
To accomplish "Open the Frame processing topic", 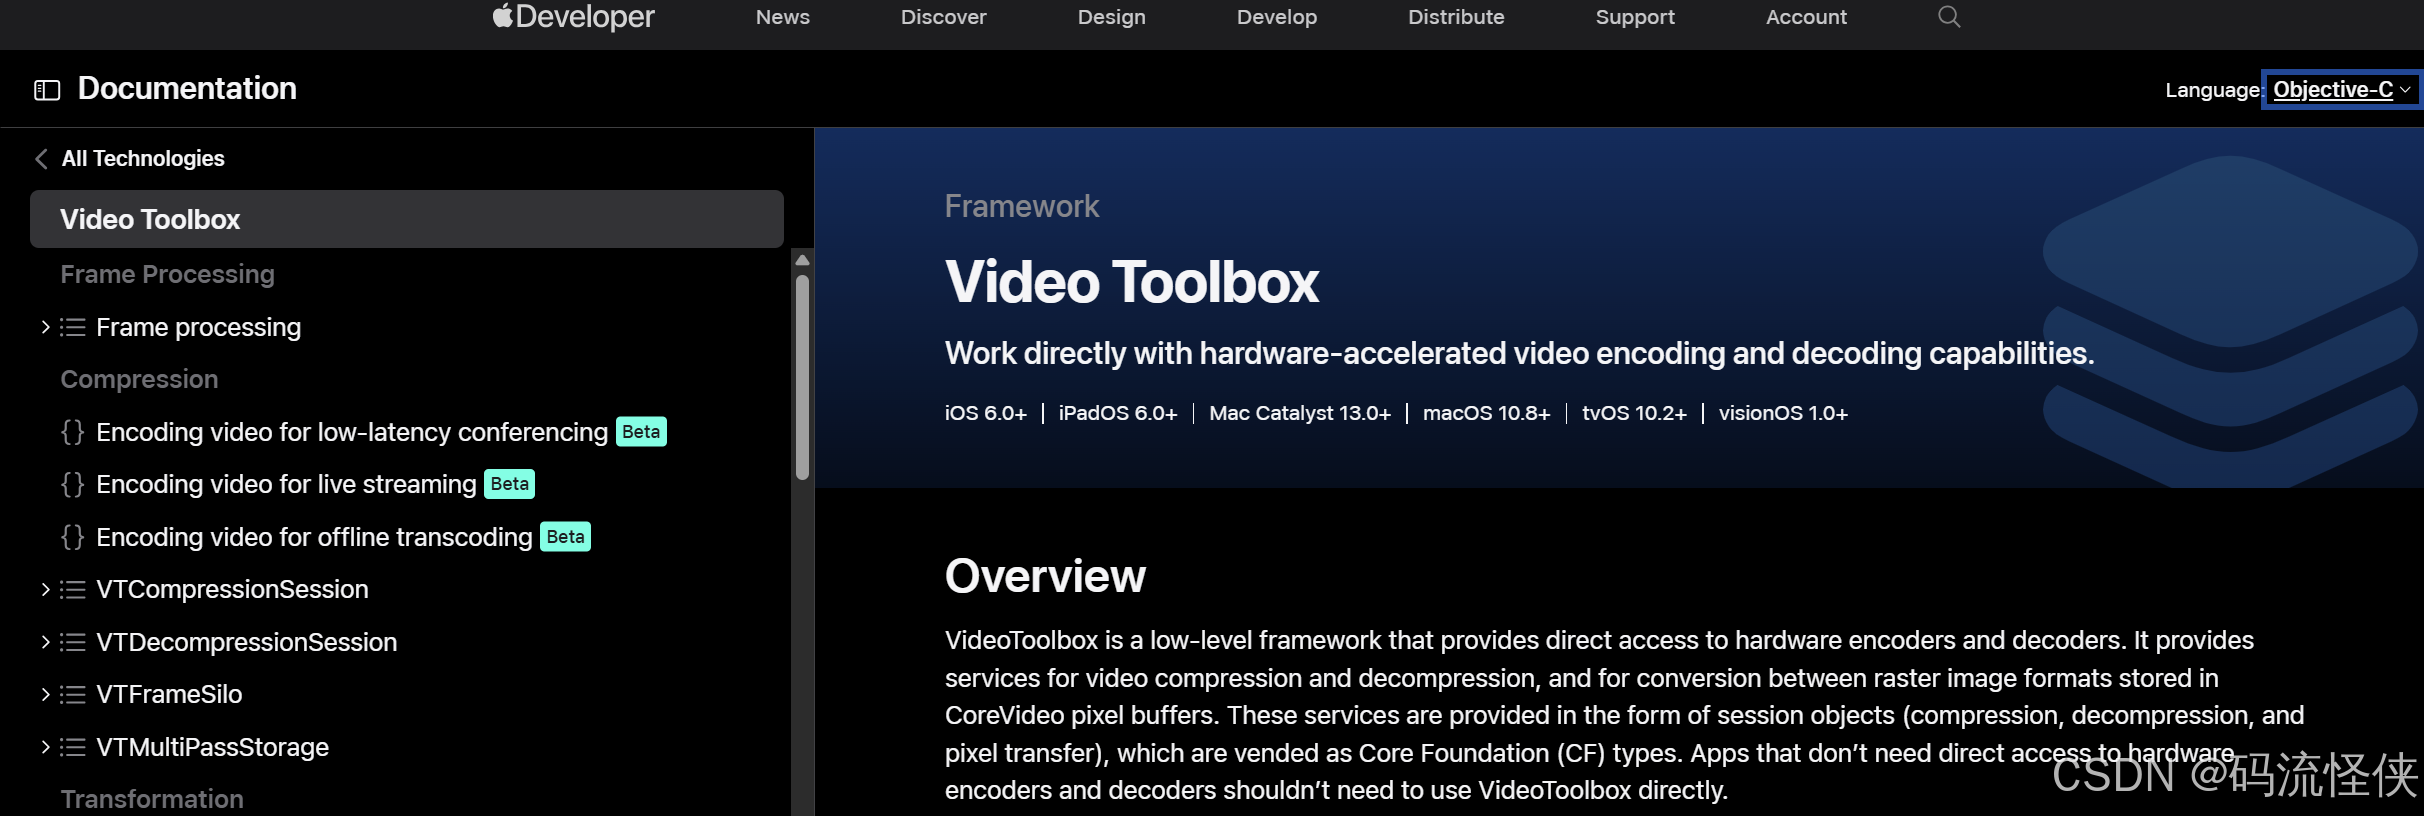I will coord(198,327).
